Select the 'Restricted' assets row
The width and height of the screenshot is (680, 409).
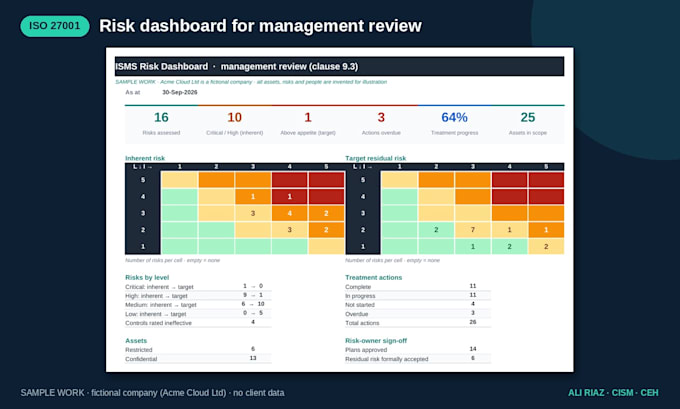[198, 350]
